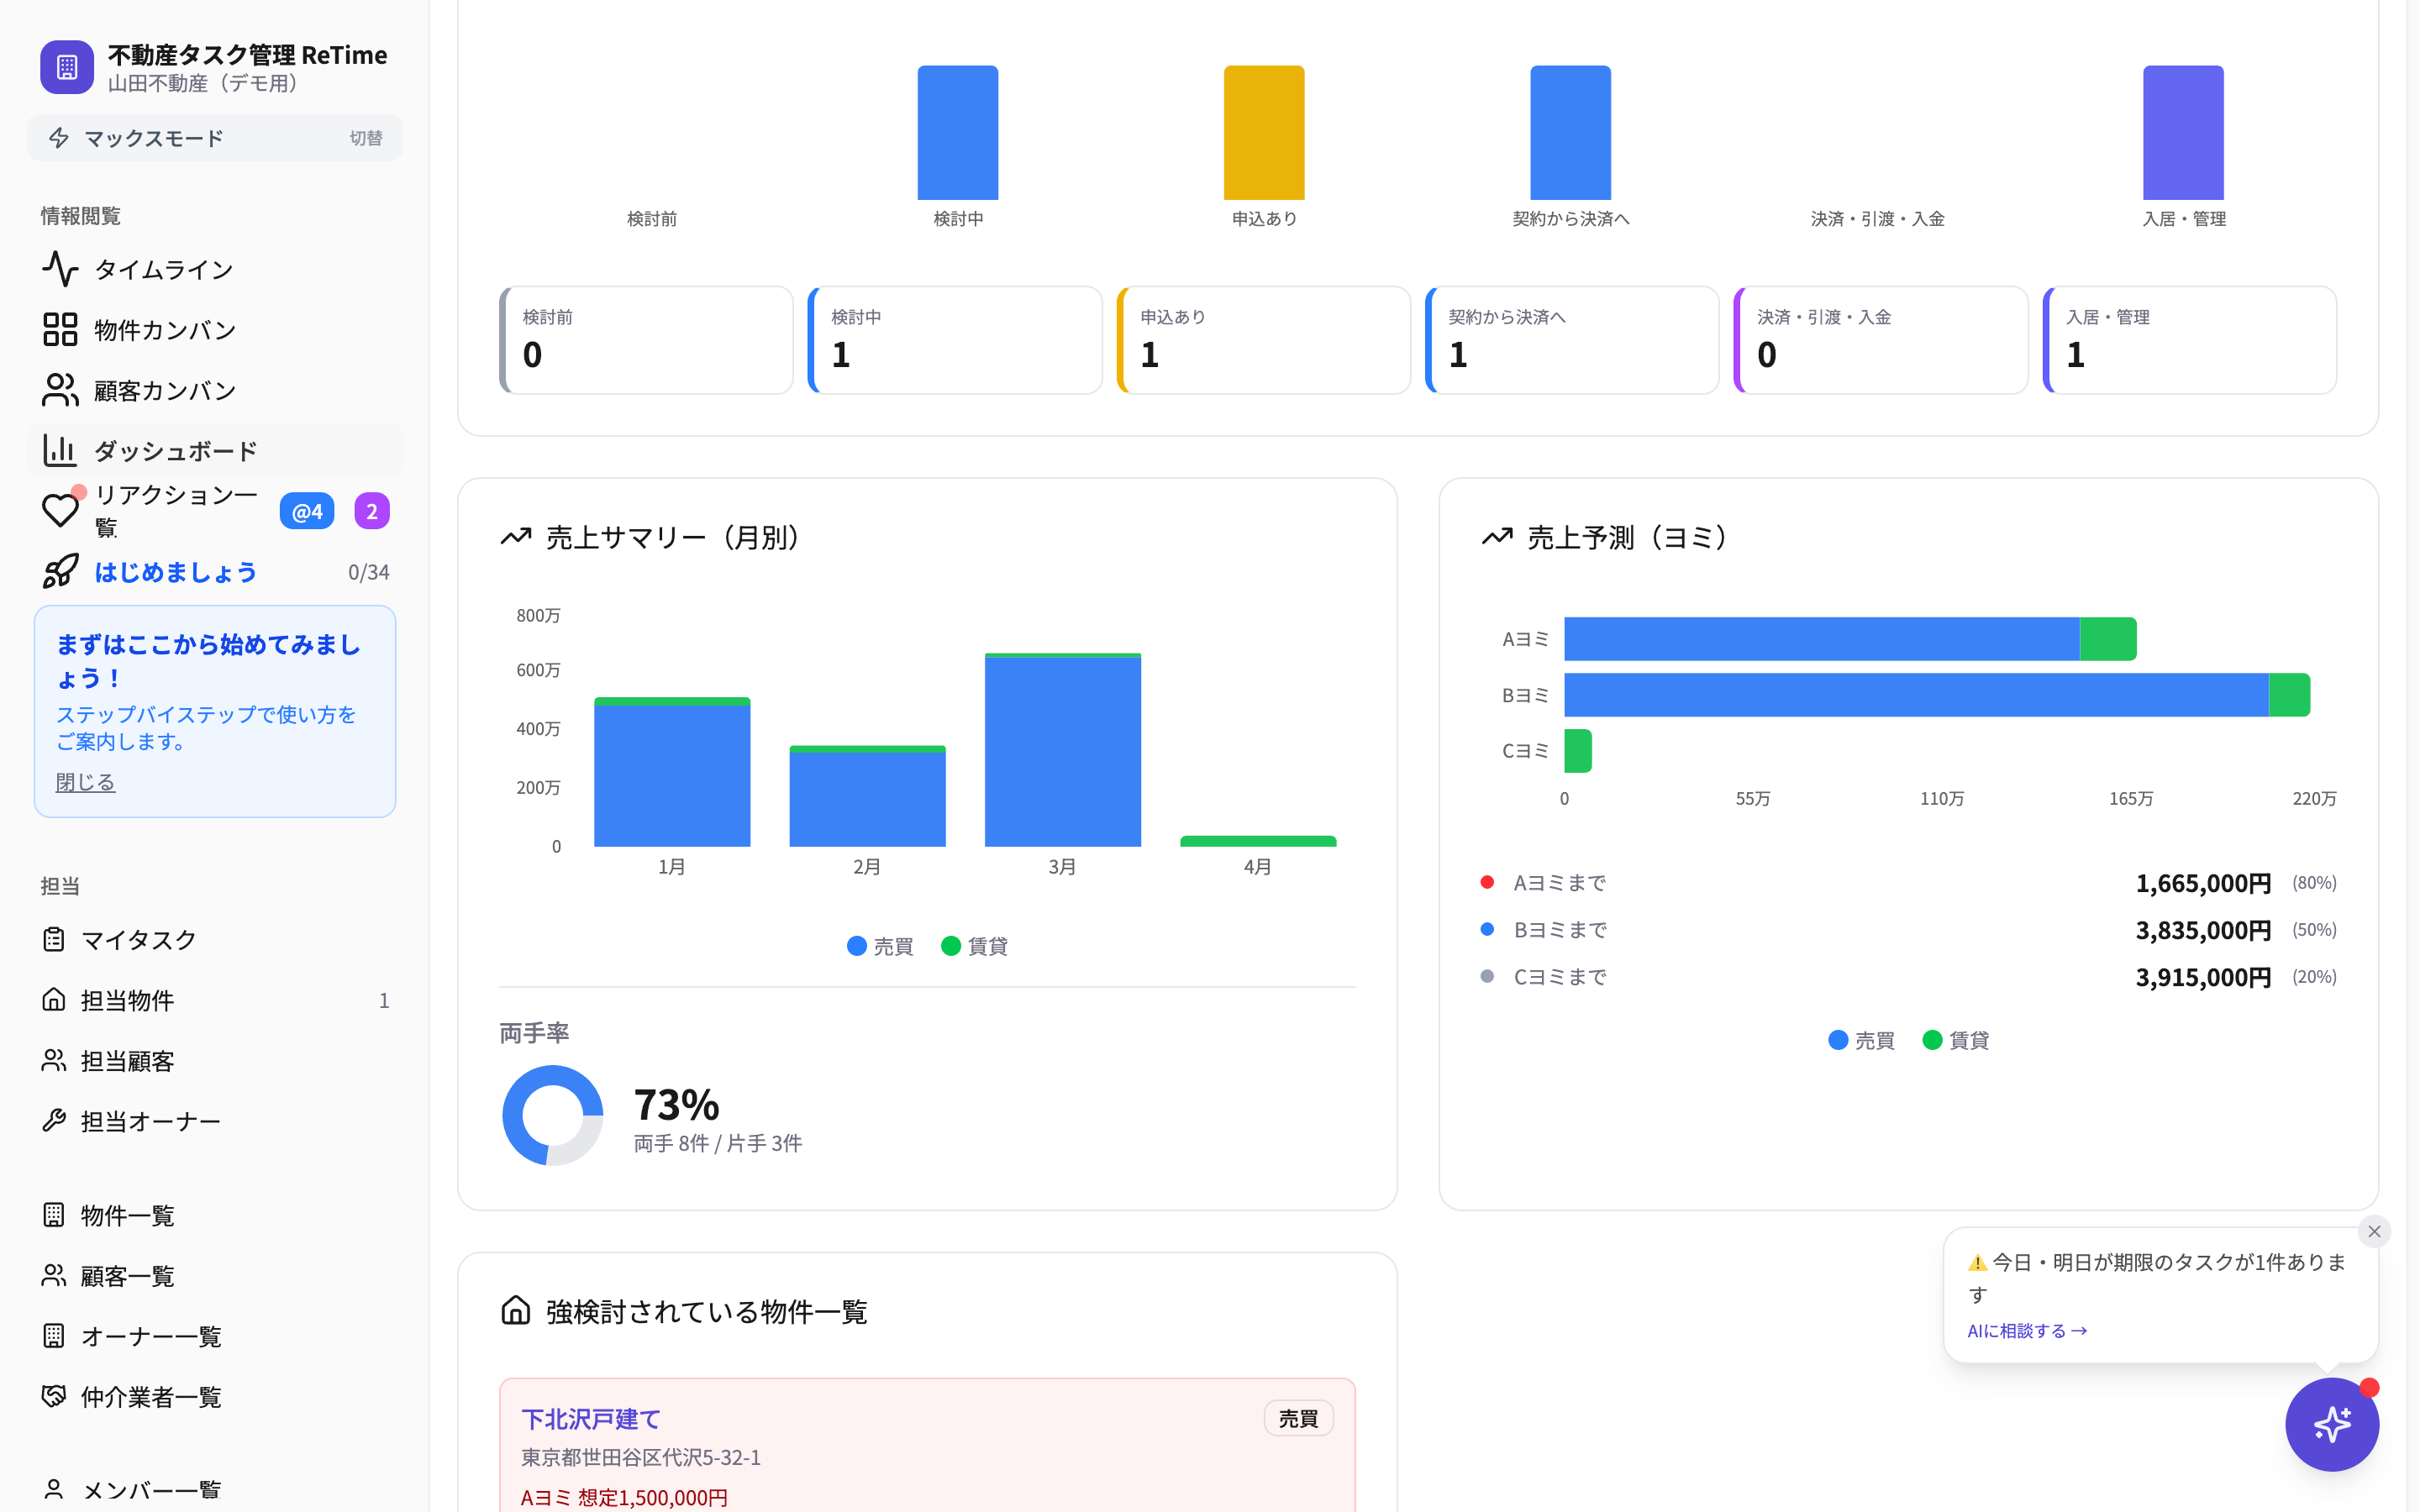Viewport: 2420px width, 1512px height.
Task: Click the rocket icon for はじめましょう
Action: click(60, 571)
